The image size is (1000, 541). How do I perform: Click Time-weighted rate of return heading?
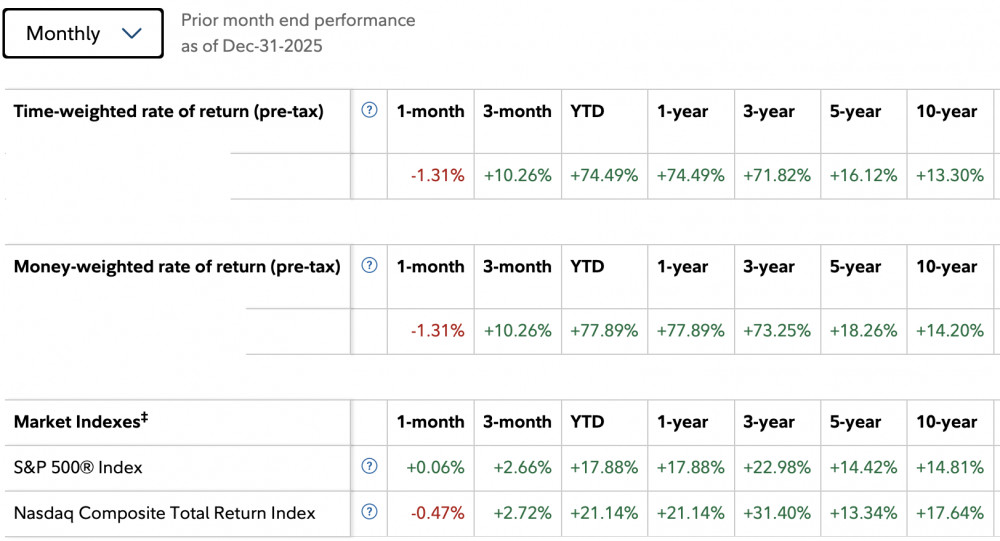tap(168, 111)
